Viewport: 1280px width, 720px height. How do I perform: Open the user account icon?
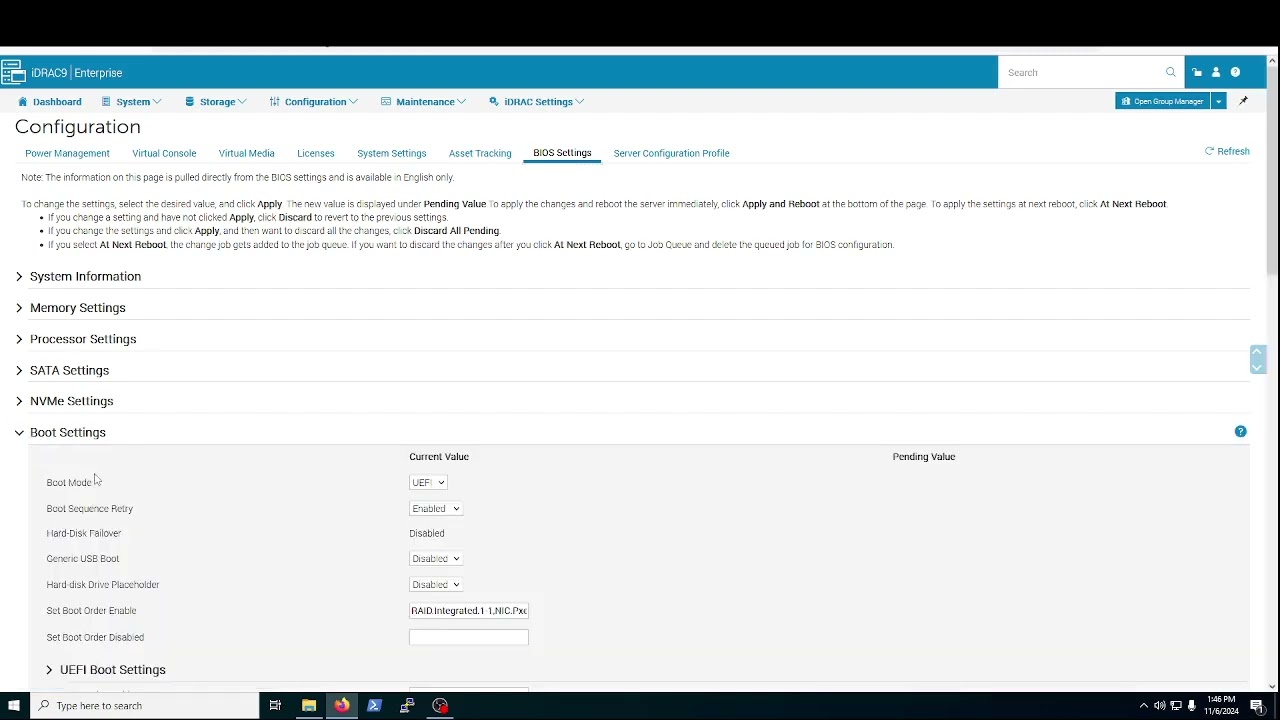click(1216, 72)
